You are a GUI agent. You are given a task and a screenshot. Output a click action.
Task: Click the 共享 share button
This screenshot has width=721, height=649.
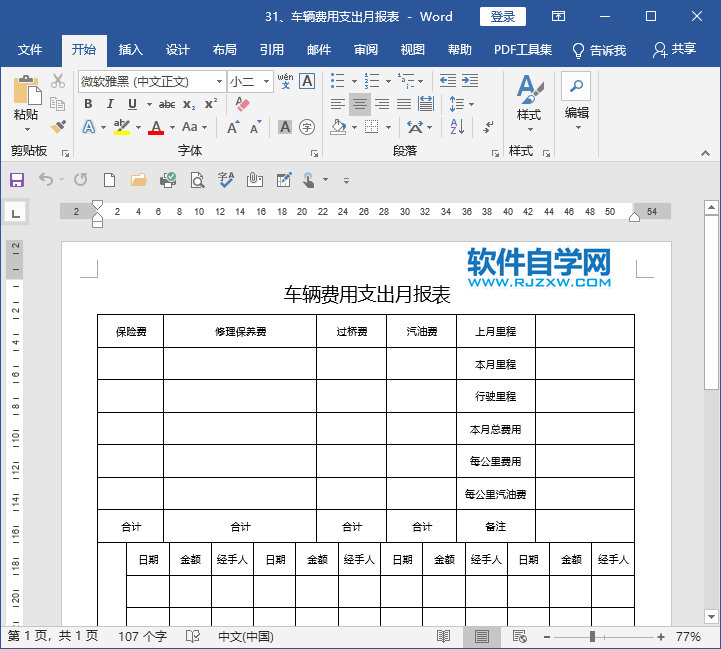[674, 50]
